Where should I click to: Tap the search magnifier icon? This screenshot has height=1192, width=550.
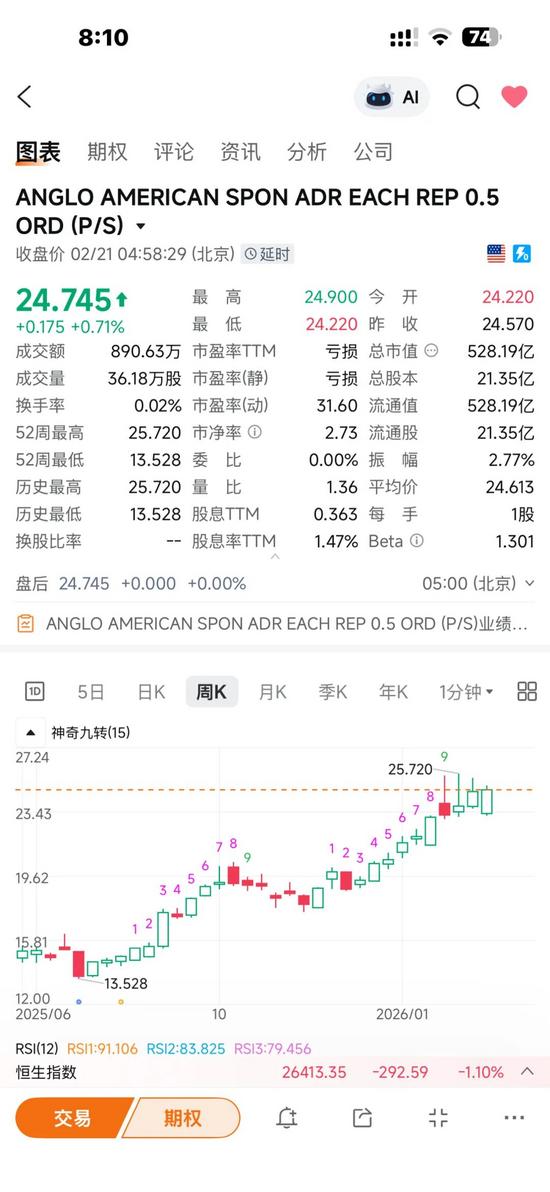click(468, 97)
